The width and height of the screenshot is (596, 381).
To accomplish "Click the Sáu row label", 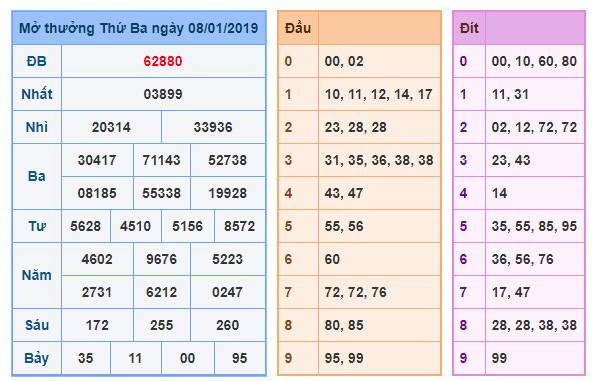I will 36,325.
